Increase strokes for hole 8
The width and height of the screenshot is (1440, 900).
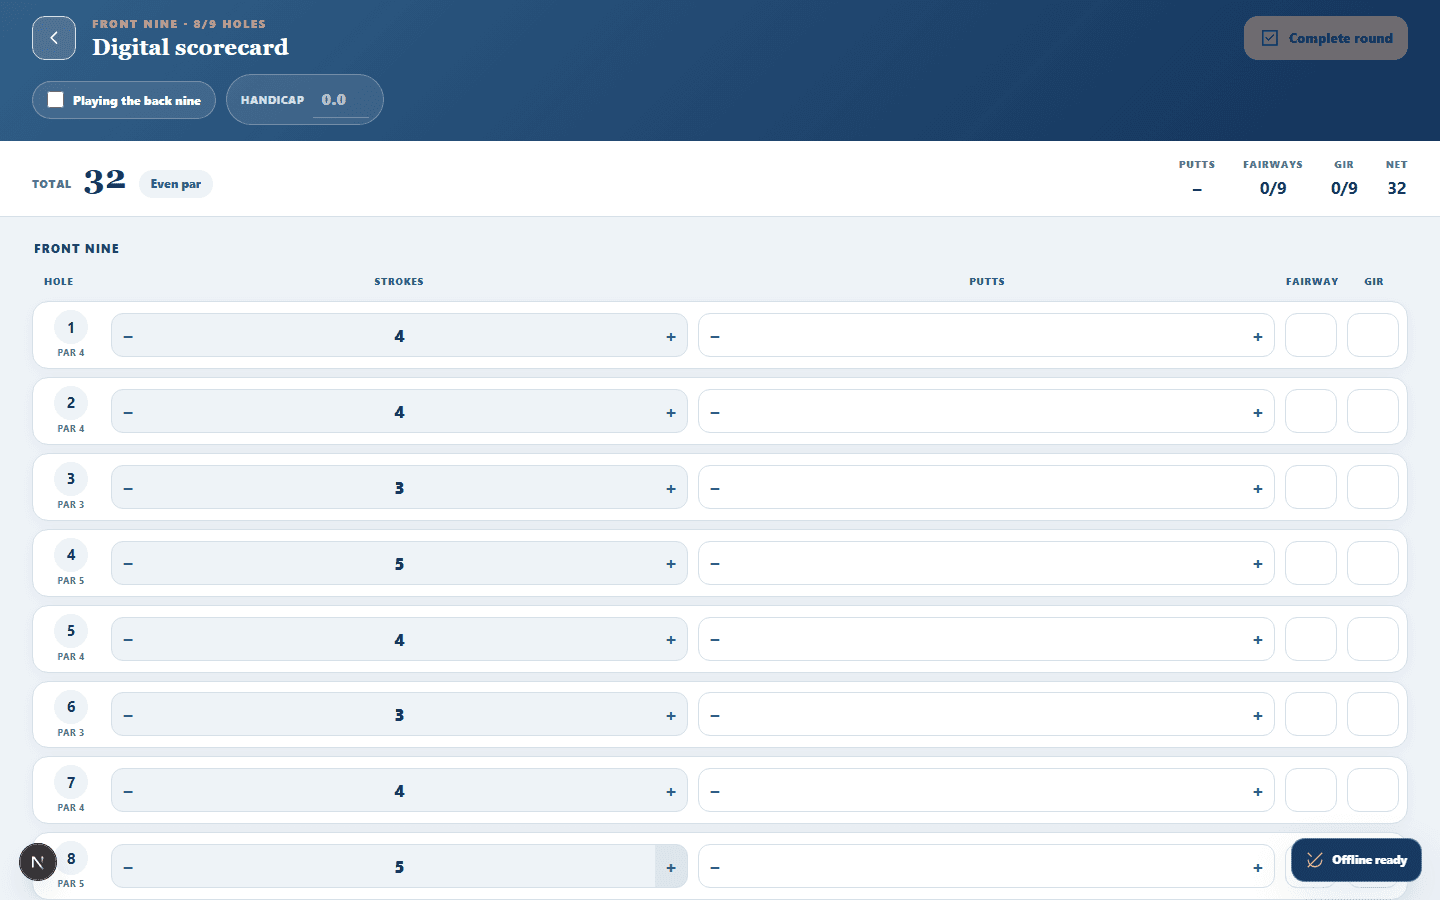tap(671, 867)
